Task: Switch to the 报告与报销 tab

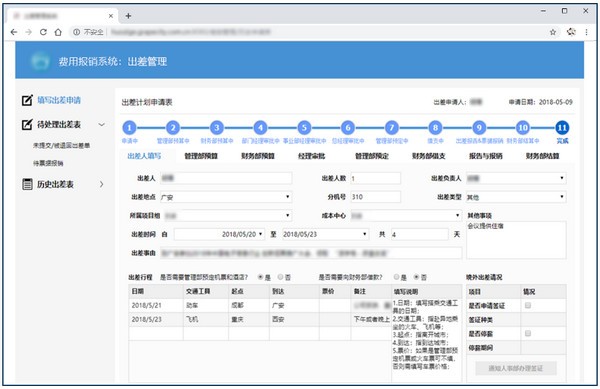Action: click(486, 156)
